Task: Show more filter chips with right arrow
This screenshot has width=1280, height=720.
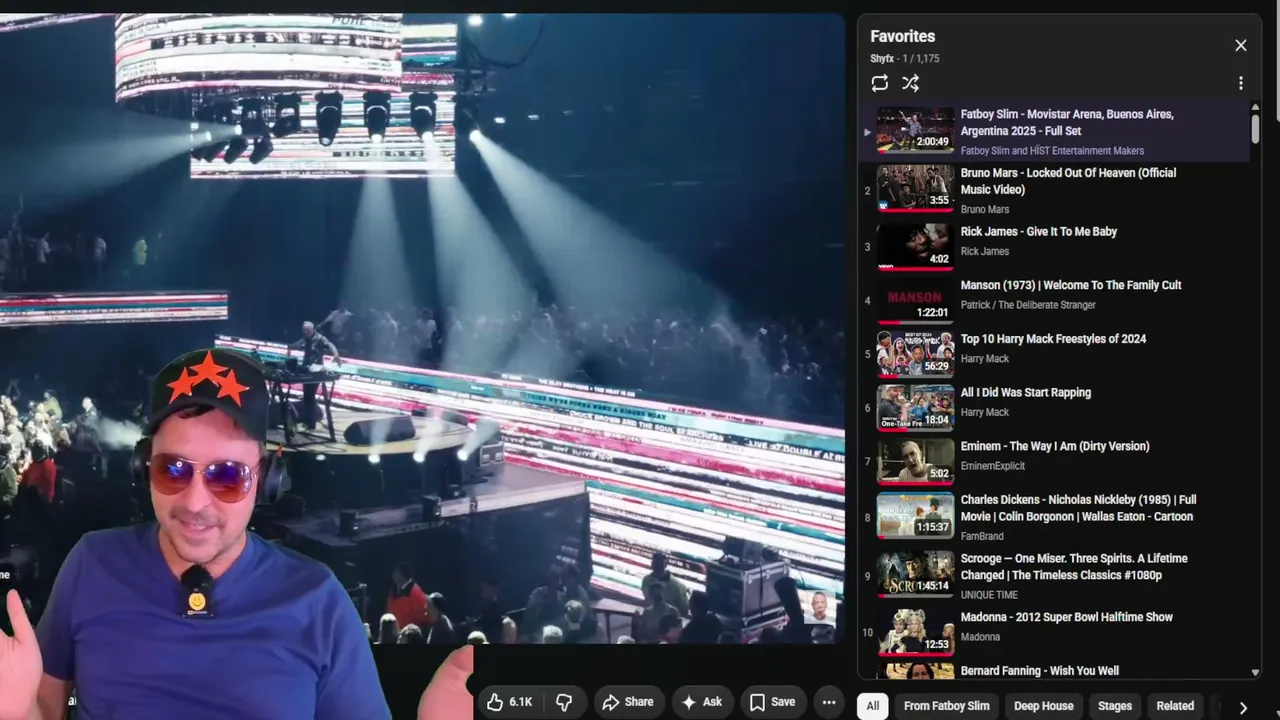Action: pos(1243,707)
